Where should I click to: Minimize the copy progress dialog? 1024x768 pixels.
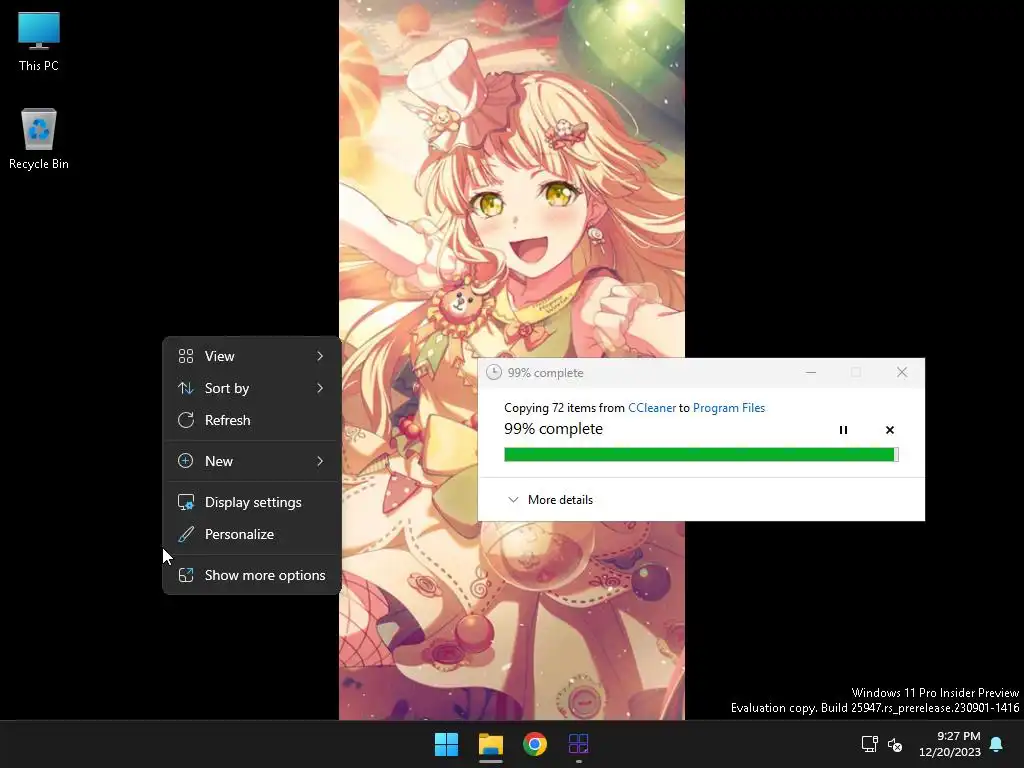(x=811, y=372)
